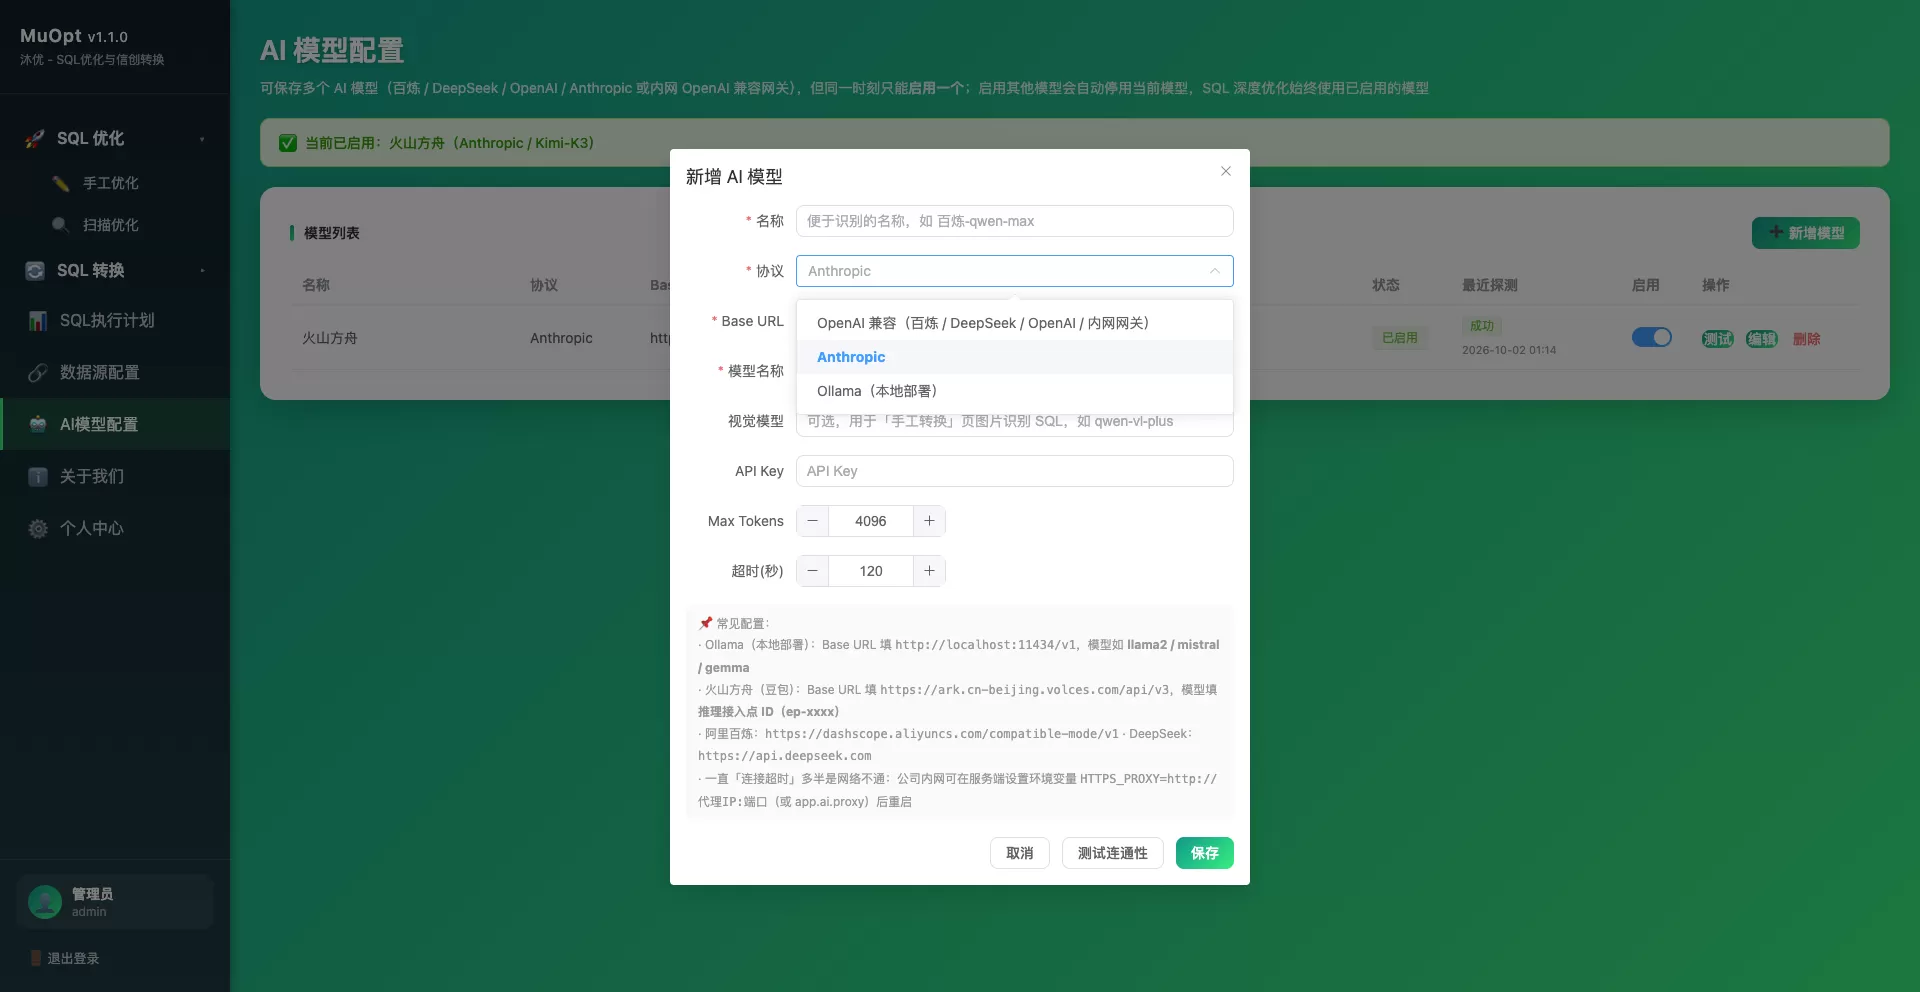This screenshot has height=992, width=1920.
Task: Click the rocket icon beside SQL 优化
Action: point(35,139)
